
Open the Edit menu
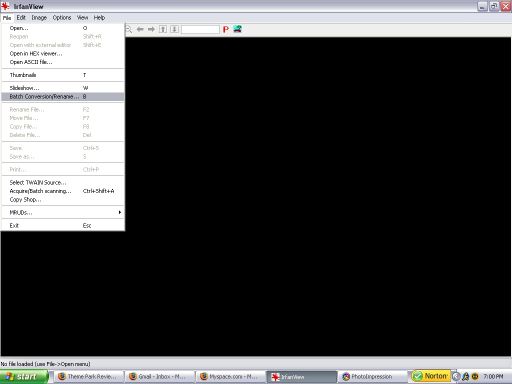point(21,18)
